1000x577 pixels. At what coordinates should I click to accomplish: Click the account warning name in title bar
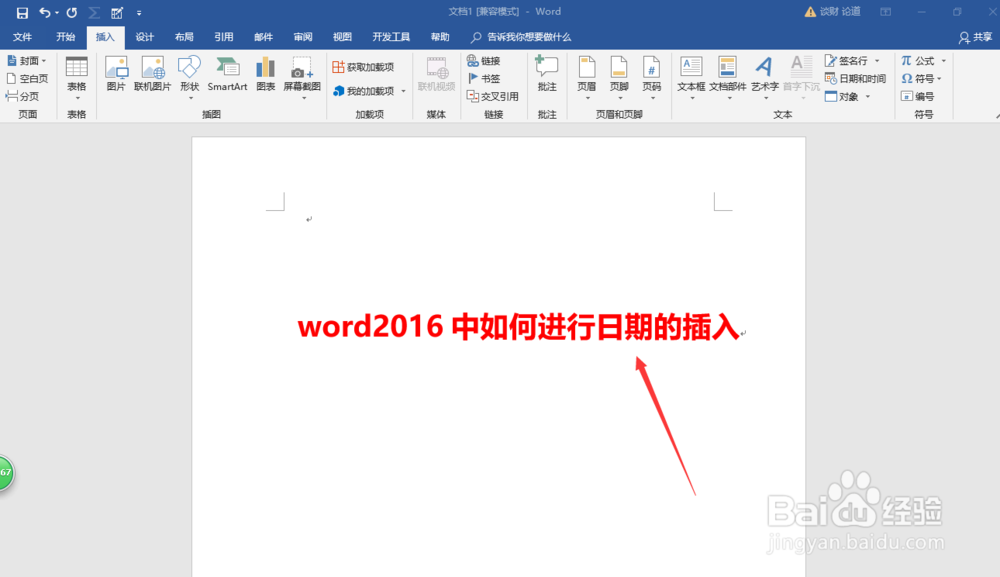tap(832, 11)
